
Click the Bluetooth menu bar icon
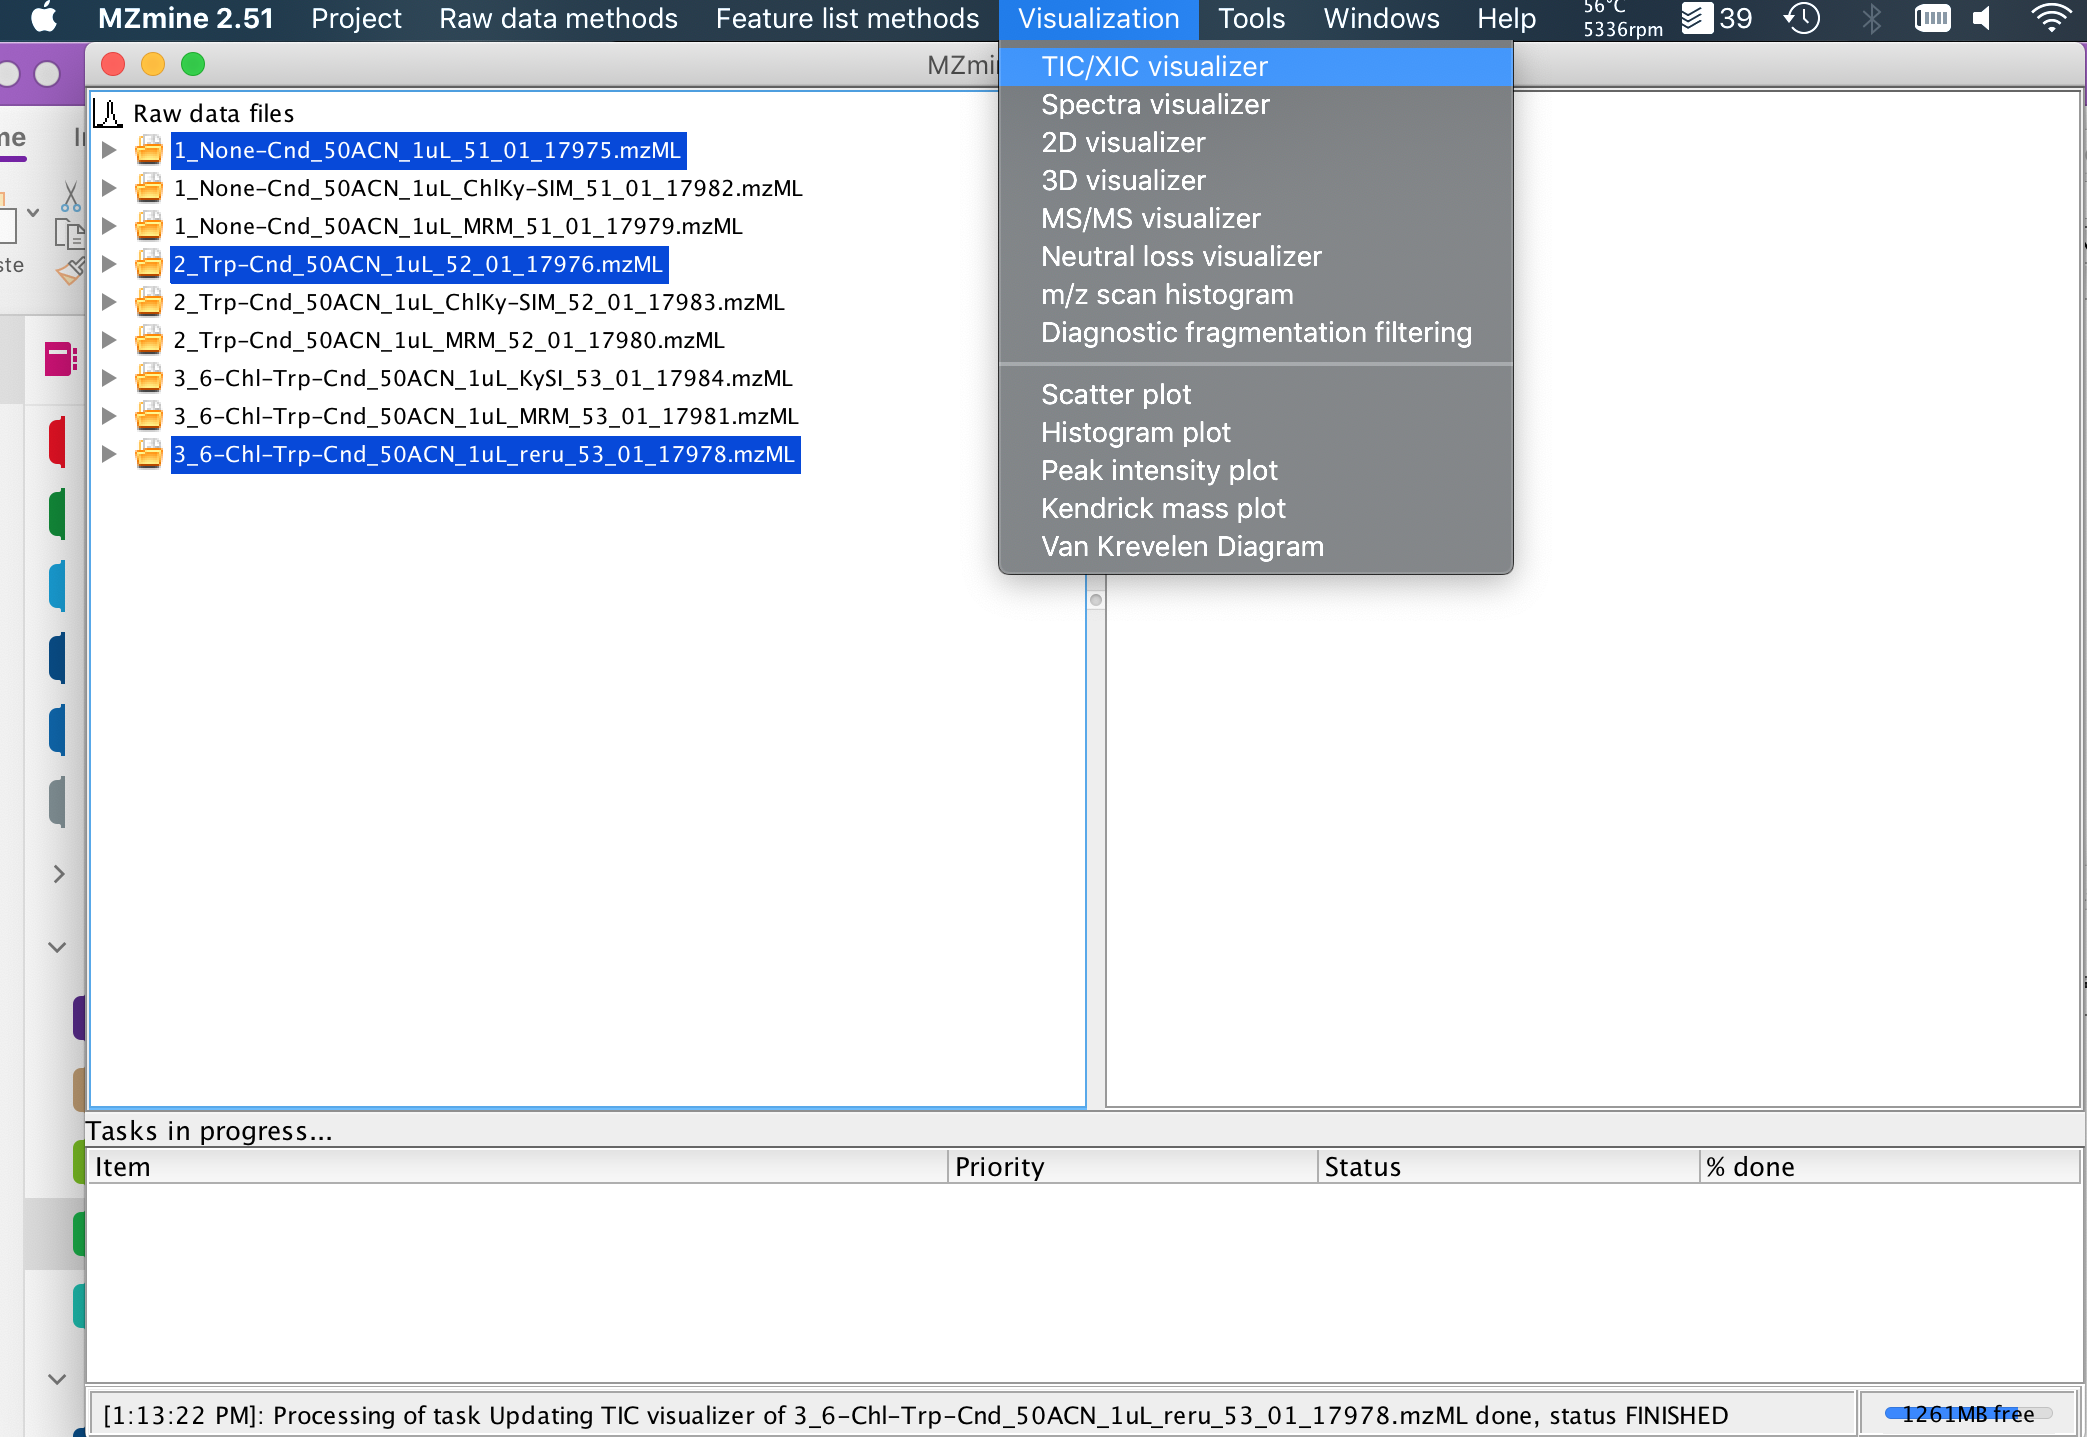1871,18
